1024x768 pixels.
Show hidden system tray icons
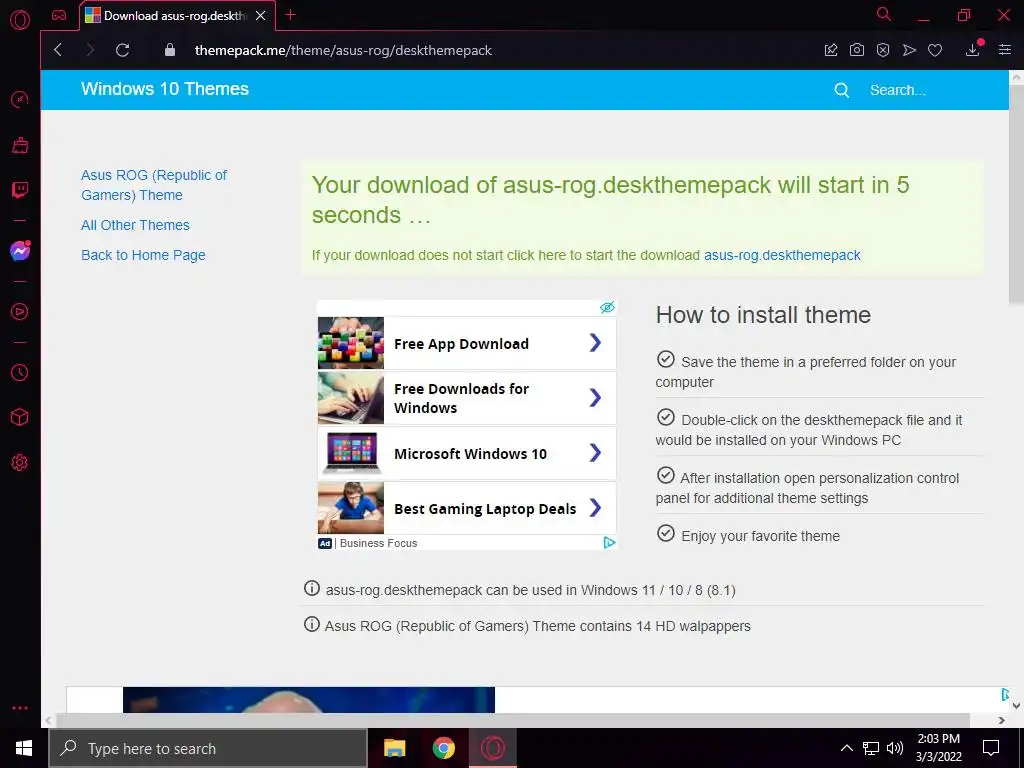pos(846,748)
